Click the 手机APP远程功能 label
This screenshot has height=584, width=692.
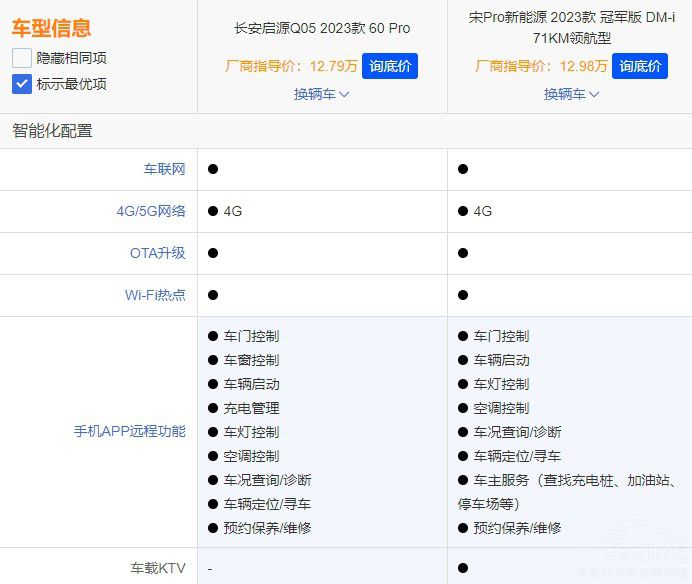(129, 431)
